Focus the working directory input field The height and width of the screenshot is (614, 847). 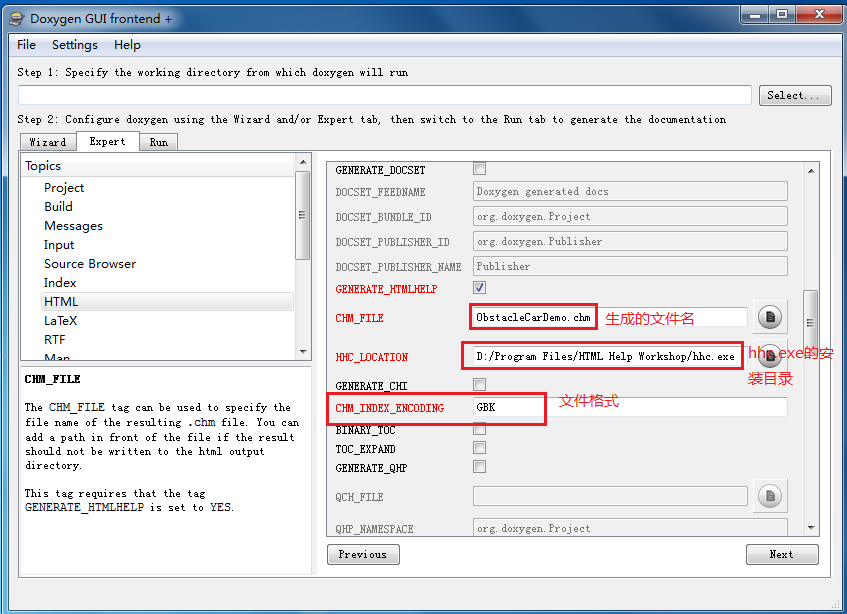click(385, 95)
